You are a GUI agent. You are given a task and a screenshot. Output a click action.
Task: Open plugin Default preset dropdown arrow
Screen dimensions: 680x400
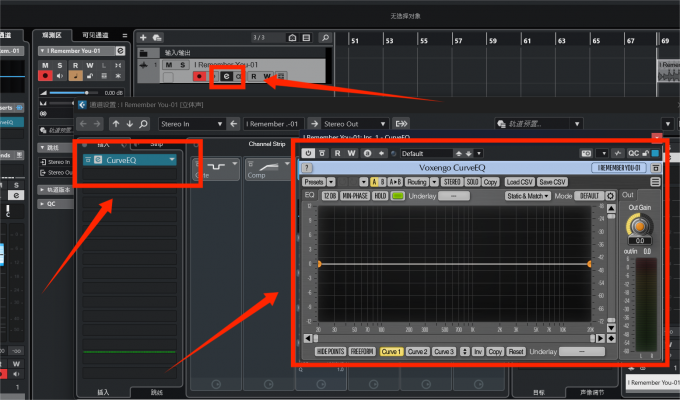479,153
